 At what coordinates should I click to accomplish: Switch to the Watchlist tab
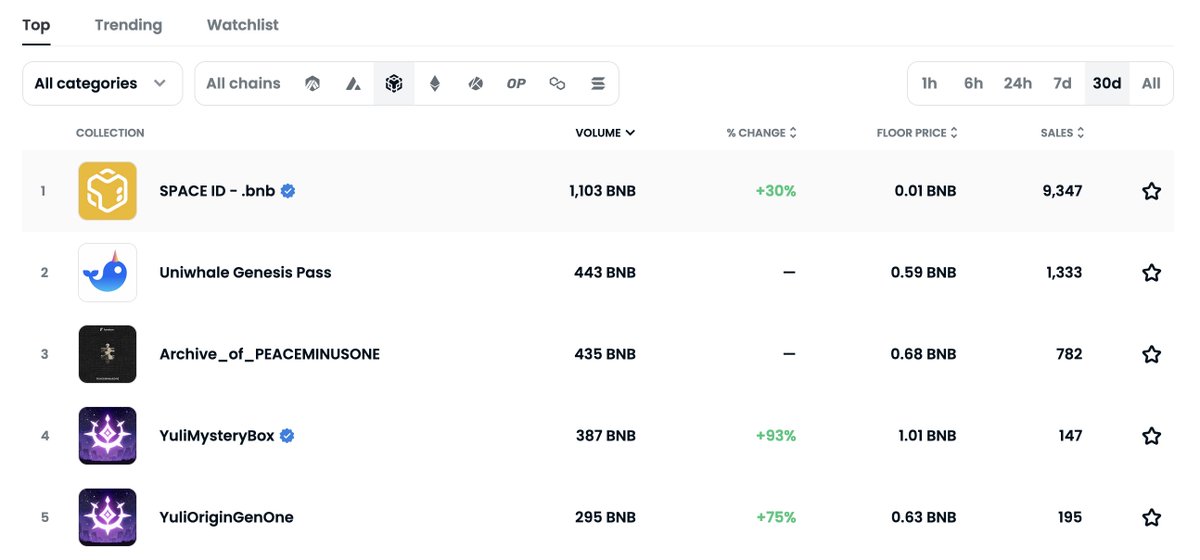coord(243,25)
